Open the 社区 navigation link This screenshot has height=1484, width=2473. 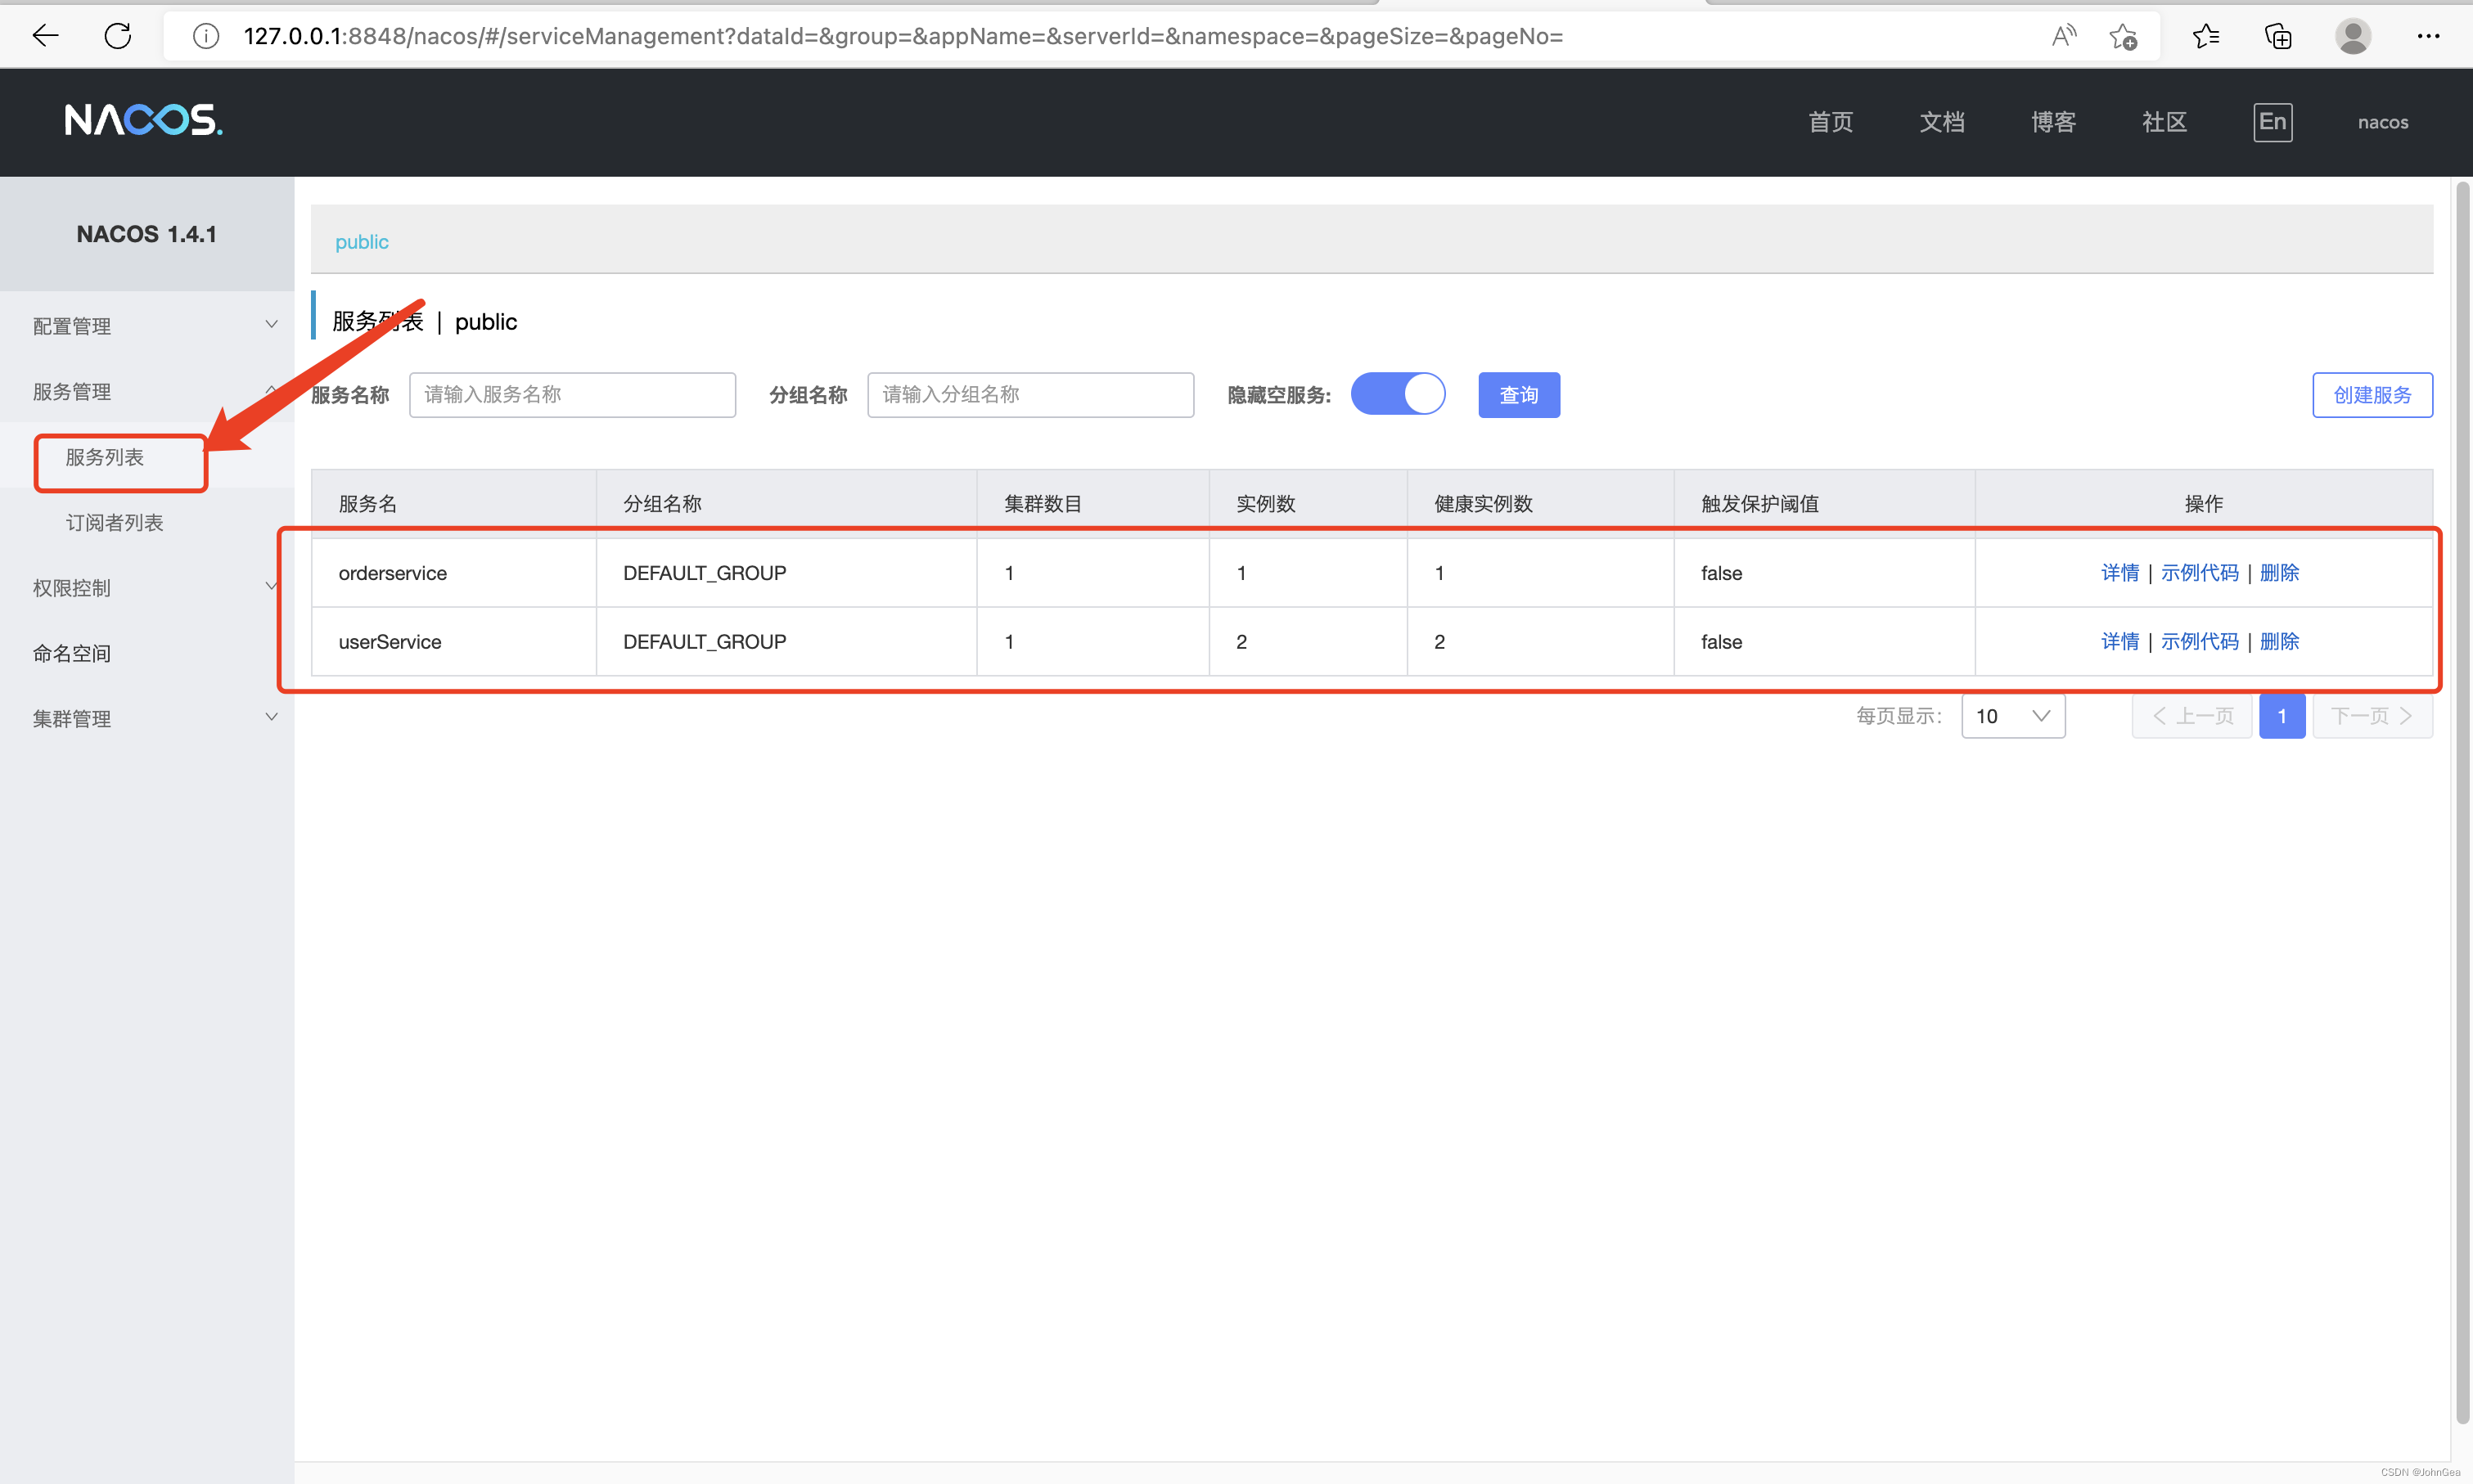[x=2164, y=122]
